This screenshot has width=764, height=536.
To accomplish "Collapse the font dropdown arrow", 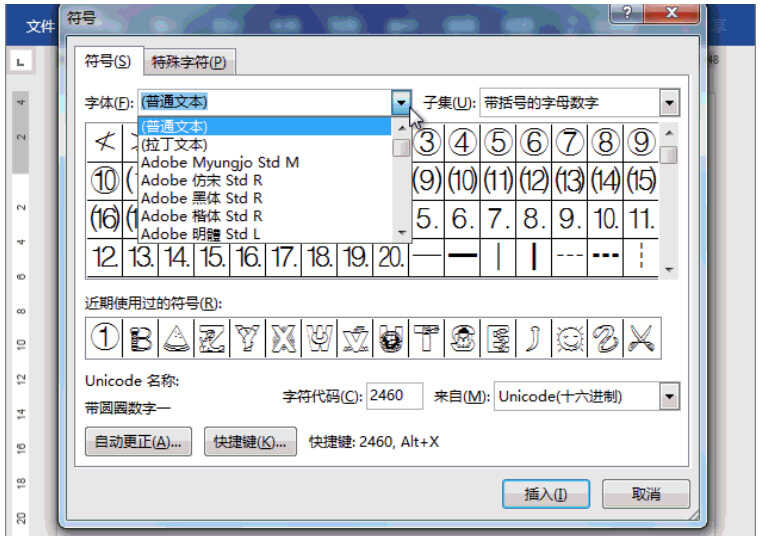I will click(401, 103).
